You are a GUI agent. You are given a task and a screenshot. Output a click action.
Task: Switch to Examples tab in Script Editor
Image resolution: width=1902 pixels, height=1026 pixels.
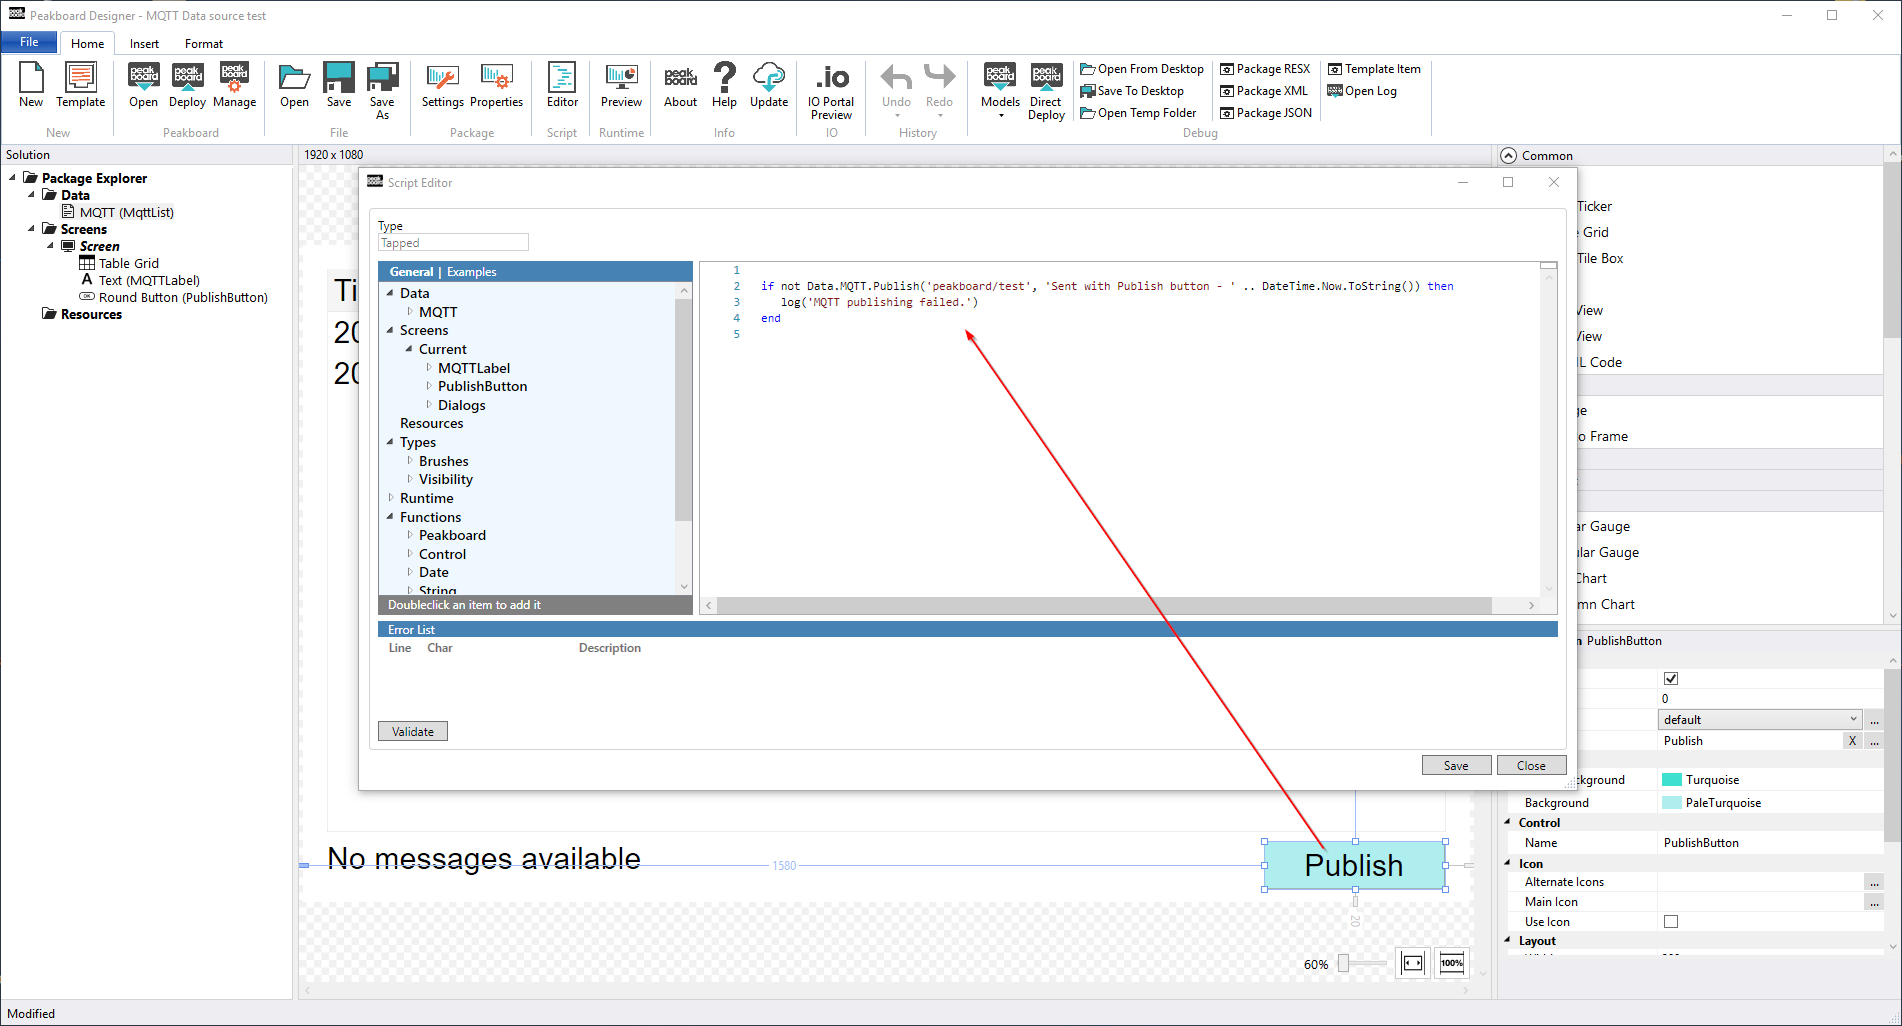[471, 272]
